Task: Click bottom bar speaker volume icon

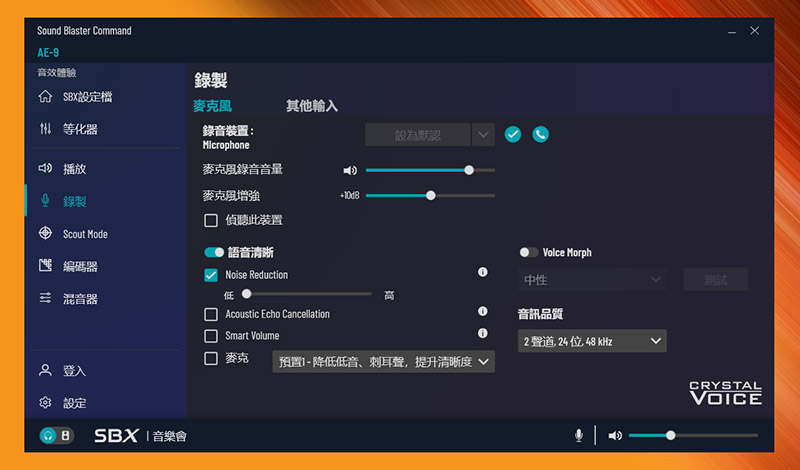Action: click(615, 436)
